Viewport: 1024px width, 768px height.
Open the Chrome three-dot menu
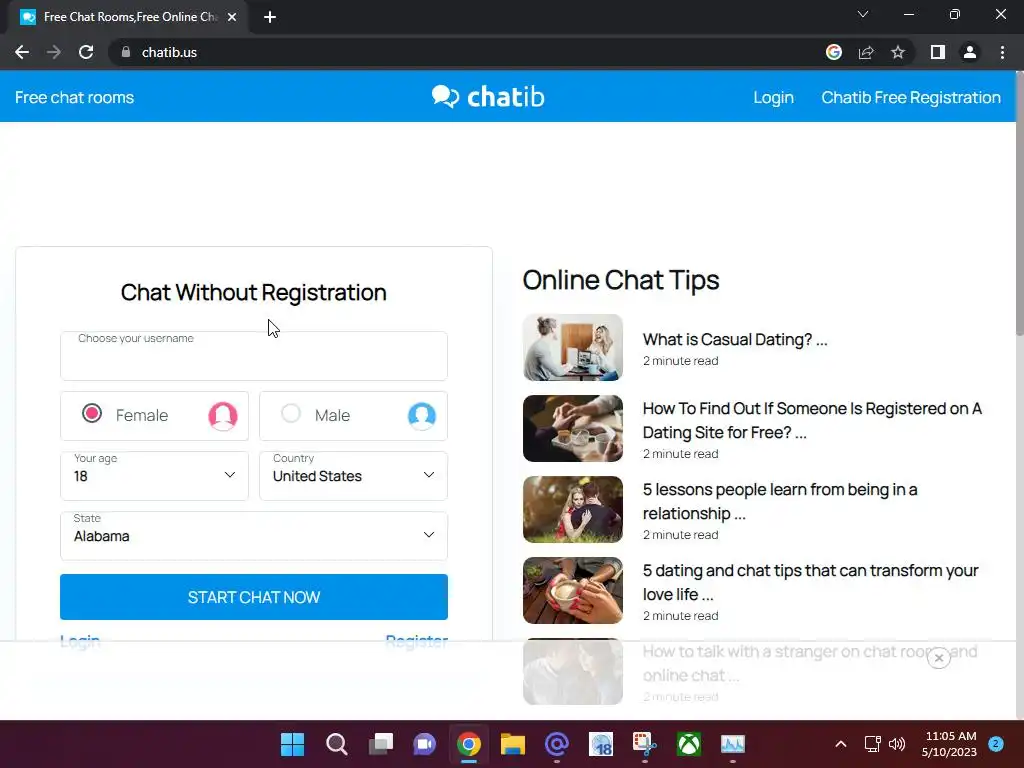[x=1002, y=52]
